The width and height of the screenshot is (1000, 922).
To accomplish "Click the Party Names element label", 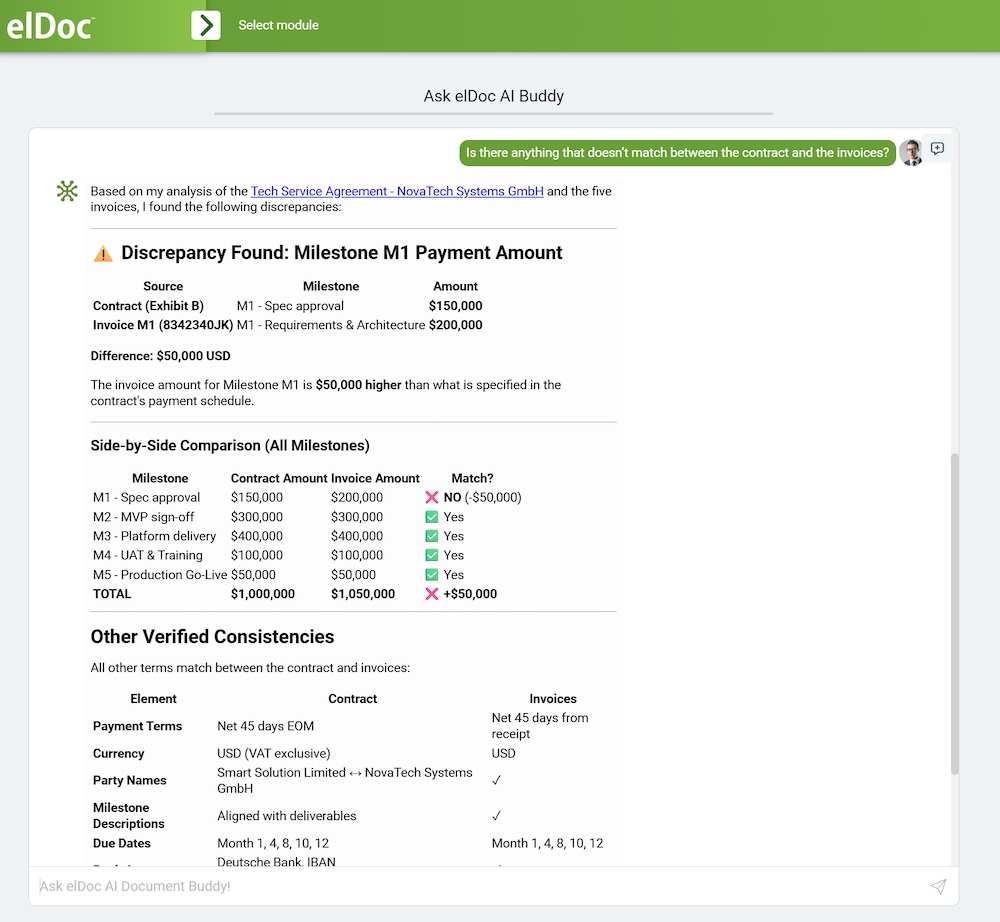I will coord(129,780).
